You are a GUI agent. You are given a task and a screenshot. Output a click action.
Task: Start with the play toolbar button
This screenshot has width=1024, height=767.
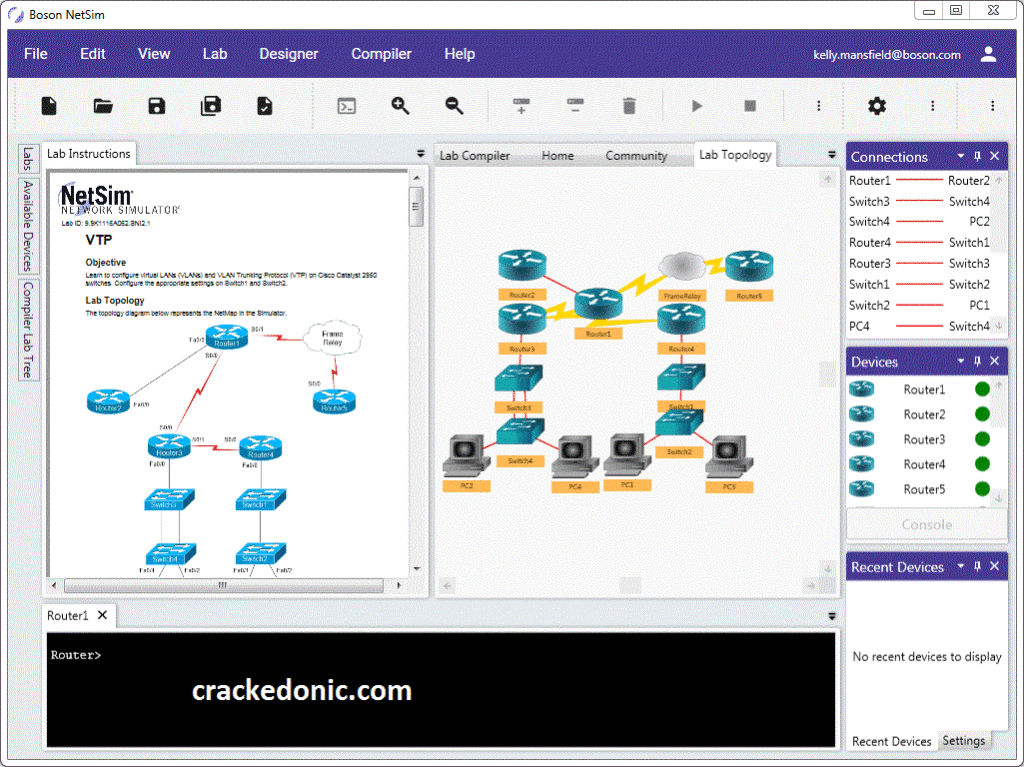coord(697,106)
